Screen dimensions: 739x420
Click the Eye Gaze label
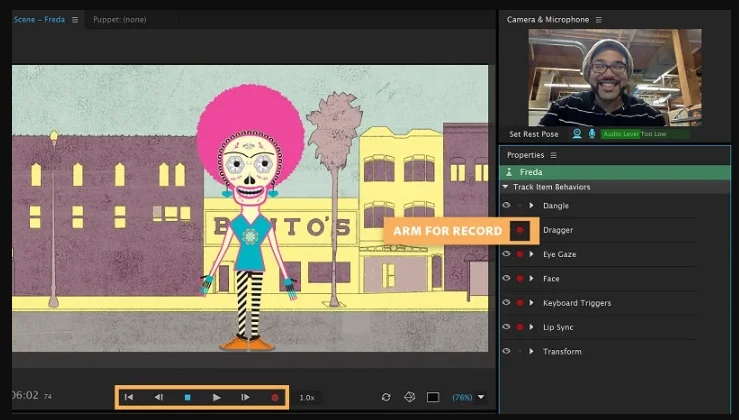point(559,254)
